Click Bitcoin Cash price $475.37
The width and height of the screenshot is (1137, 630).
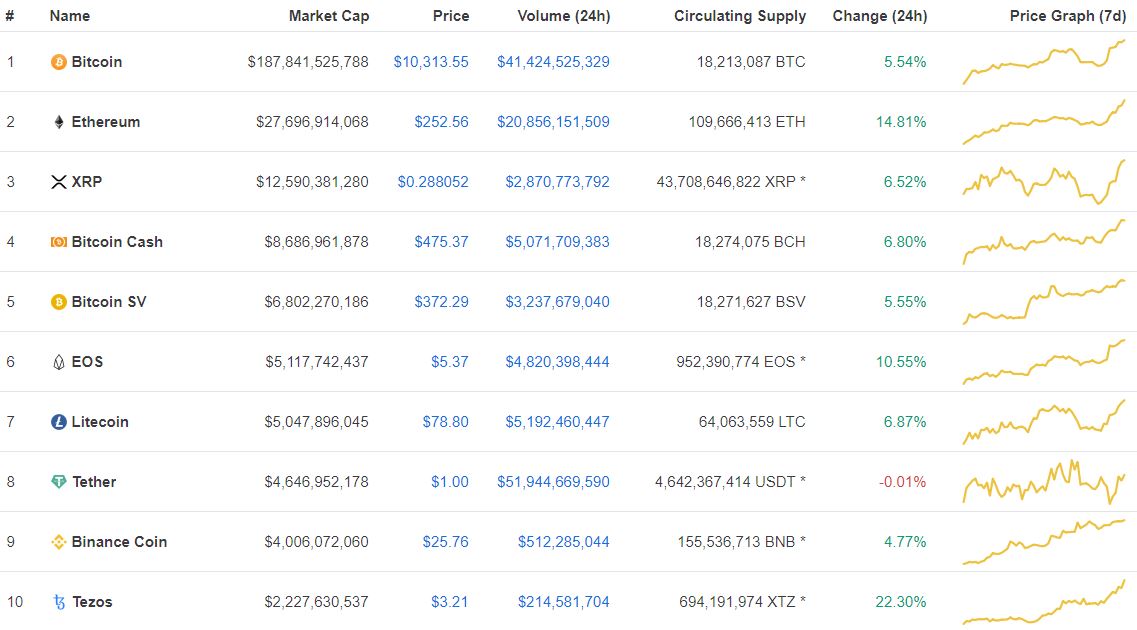click(441, 242)
